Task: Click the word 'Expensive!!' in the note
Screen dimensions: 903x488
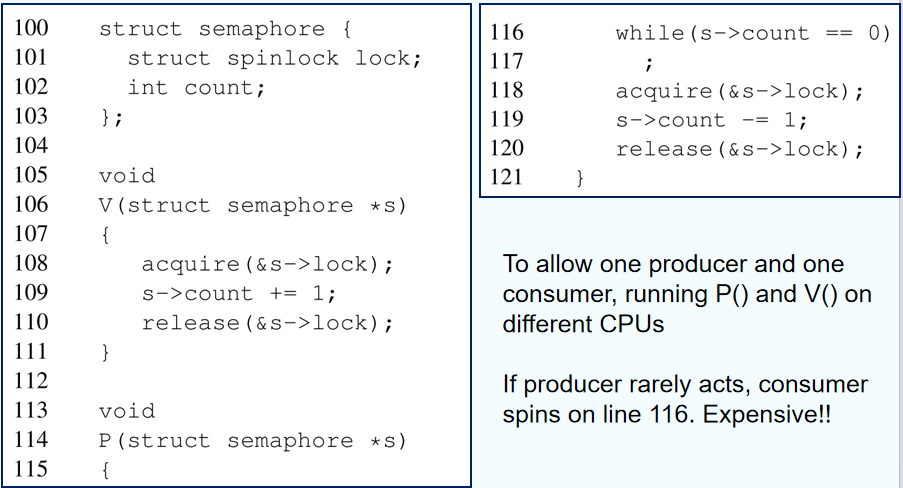Action: pos(767,414)
